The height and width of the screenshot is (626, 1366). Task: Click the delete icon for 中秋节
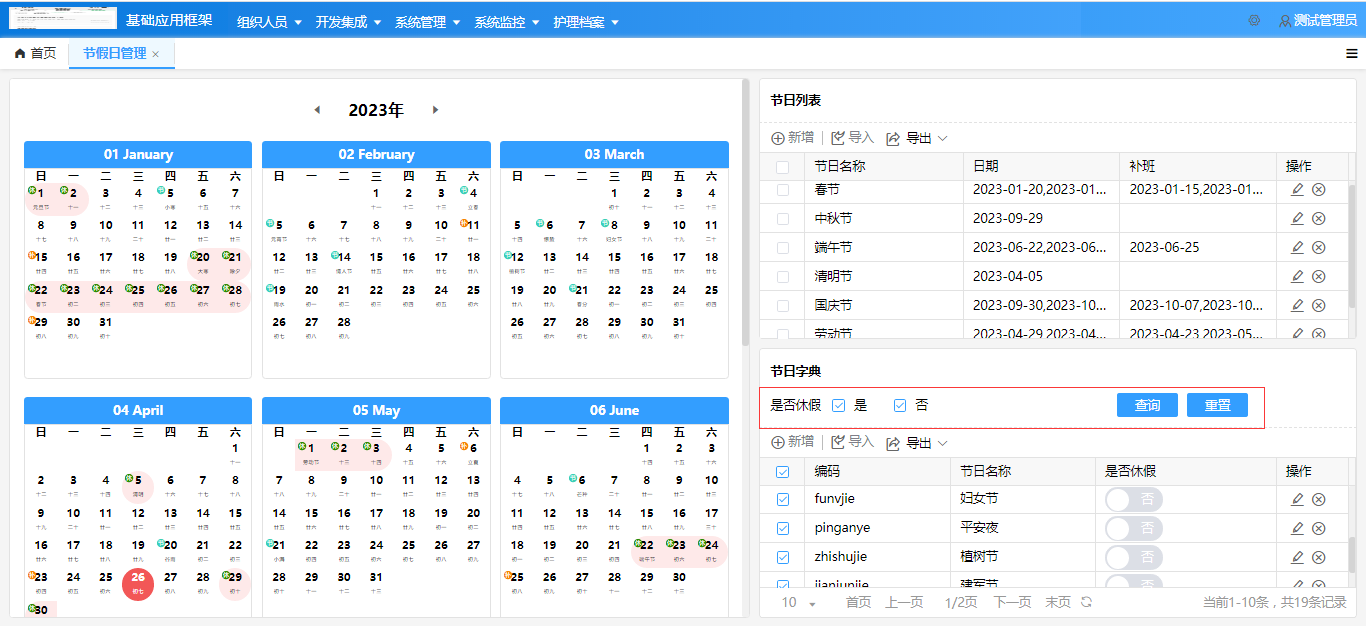(x=1318, y=217)
